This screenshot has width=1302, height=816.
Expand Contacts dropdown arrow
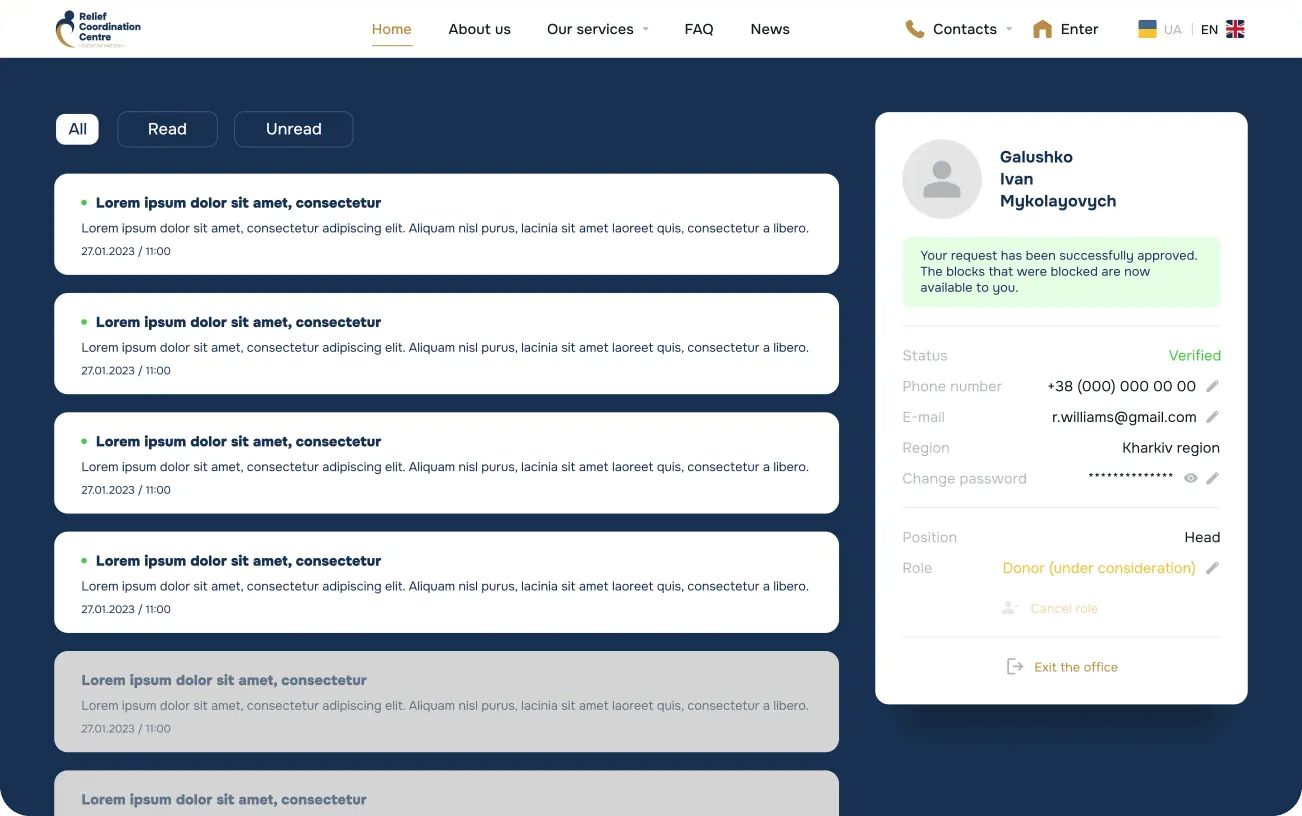pos(1009,29)
